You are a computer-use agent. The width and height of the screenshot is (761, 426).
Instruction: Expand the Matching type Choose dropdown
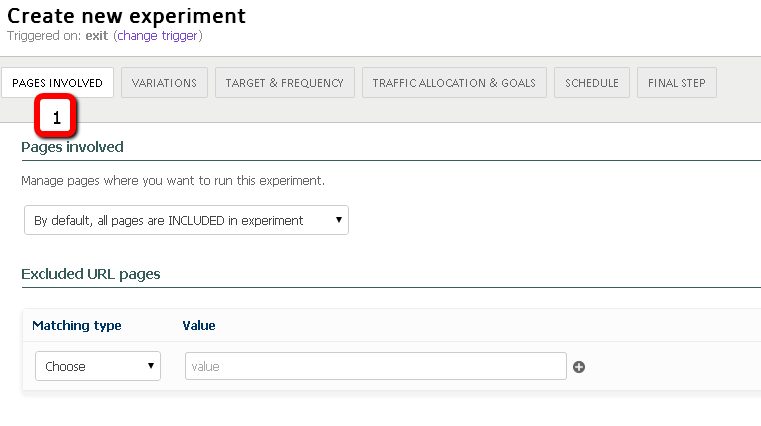click(98, 366)
